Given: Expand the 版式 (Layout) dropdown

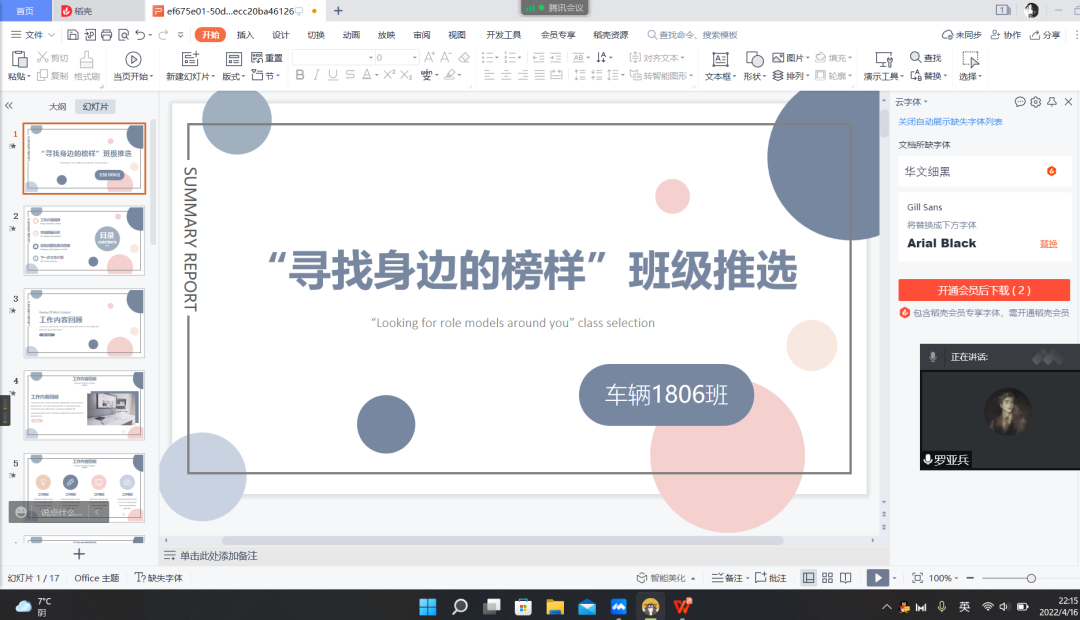Looking at the screenshot, I should tap(233, 76).
